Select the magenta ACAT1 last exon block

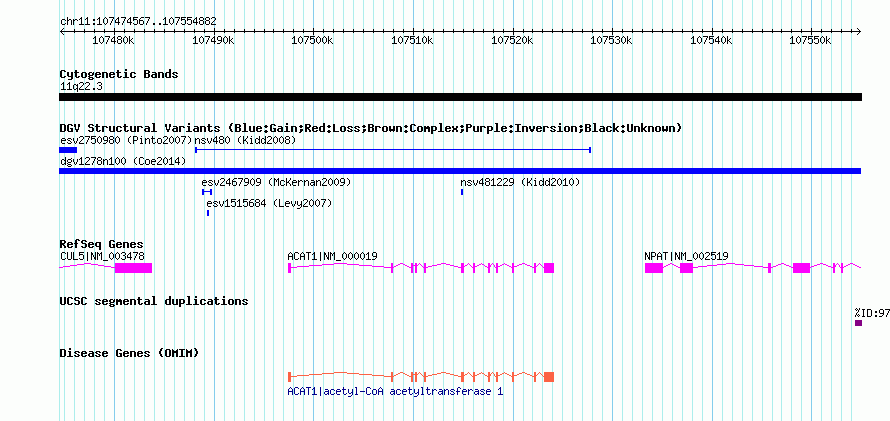point(549,268)
